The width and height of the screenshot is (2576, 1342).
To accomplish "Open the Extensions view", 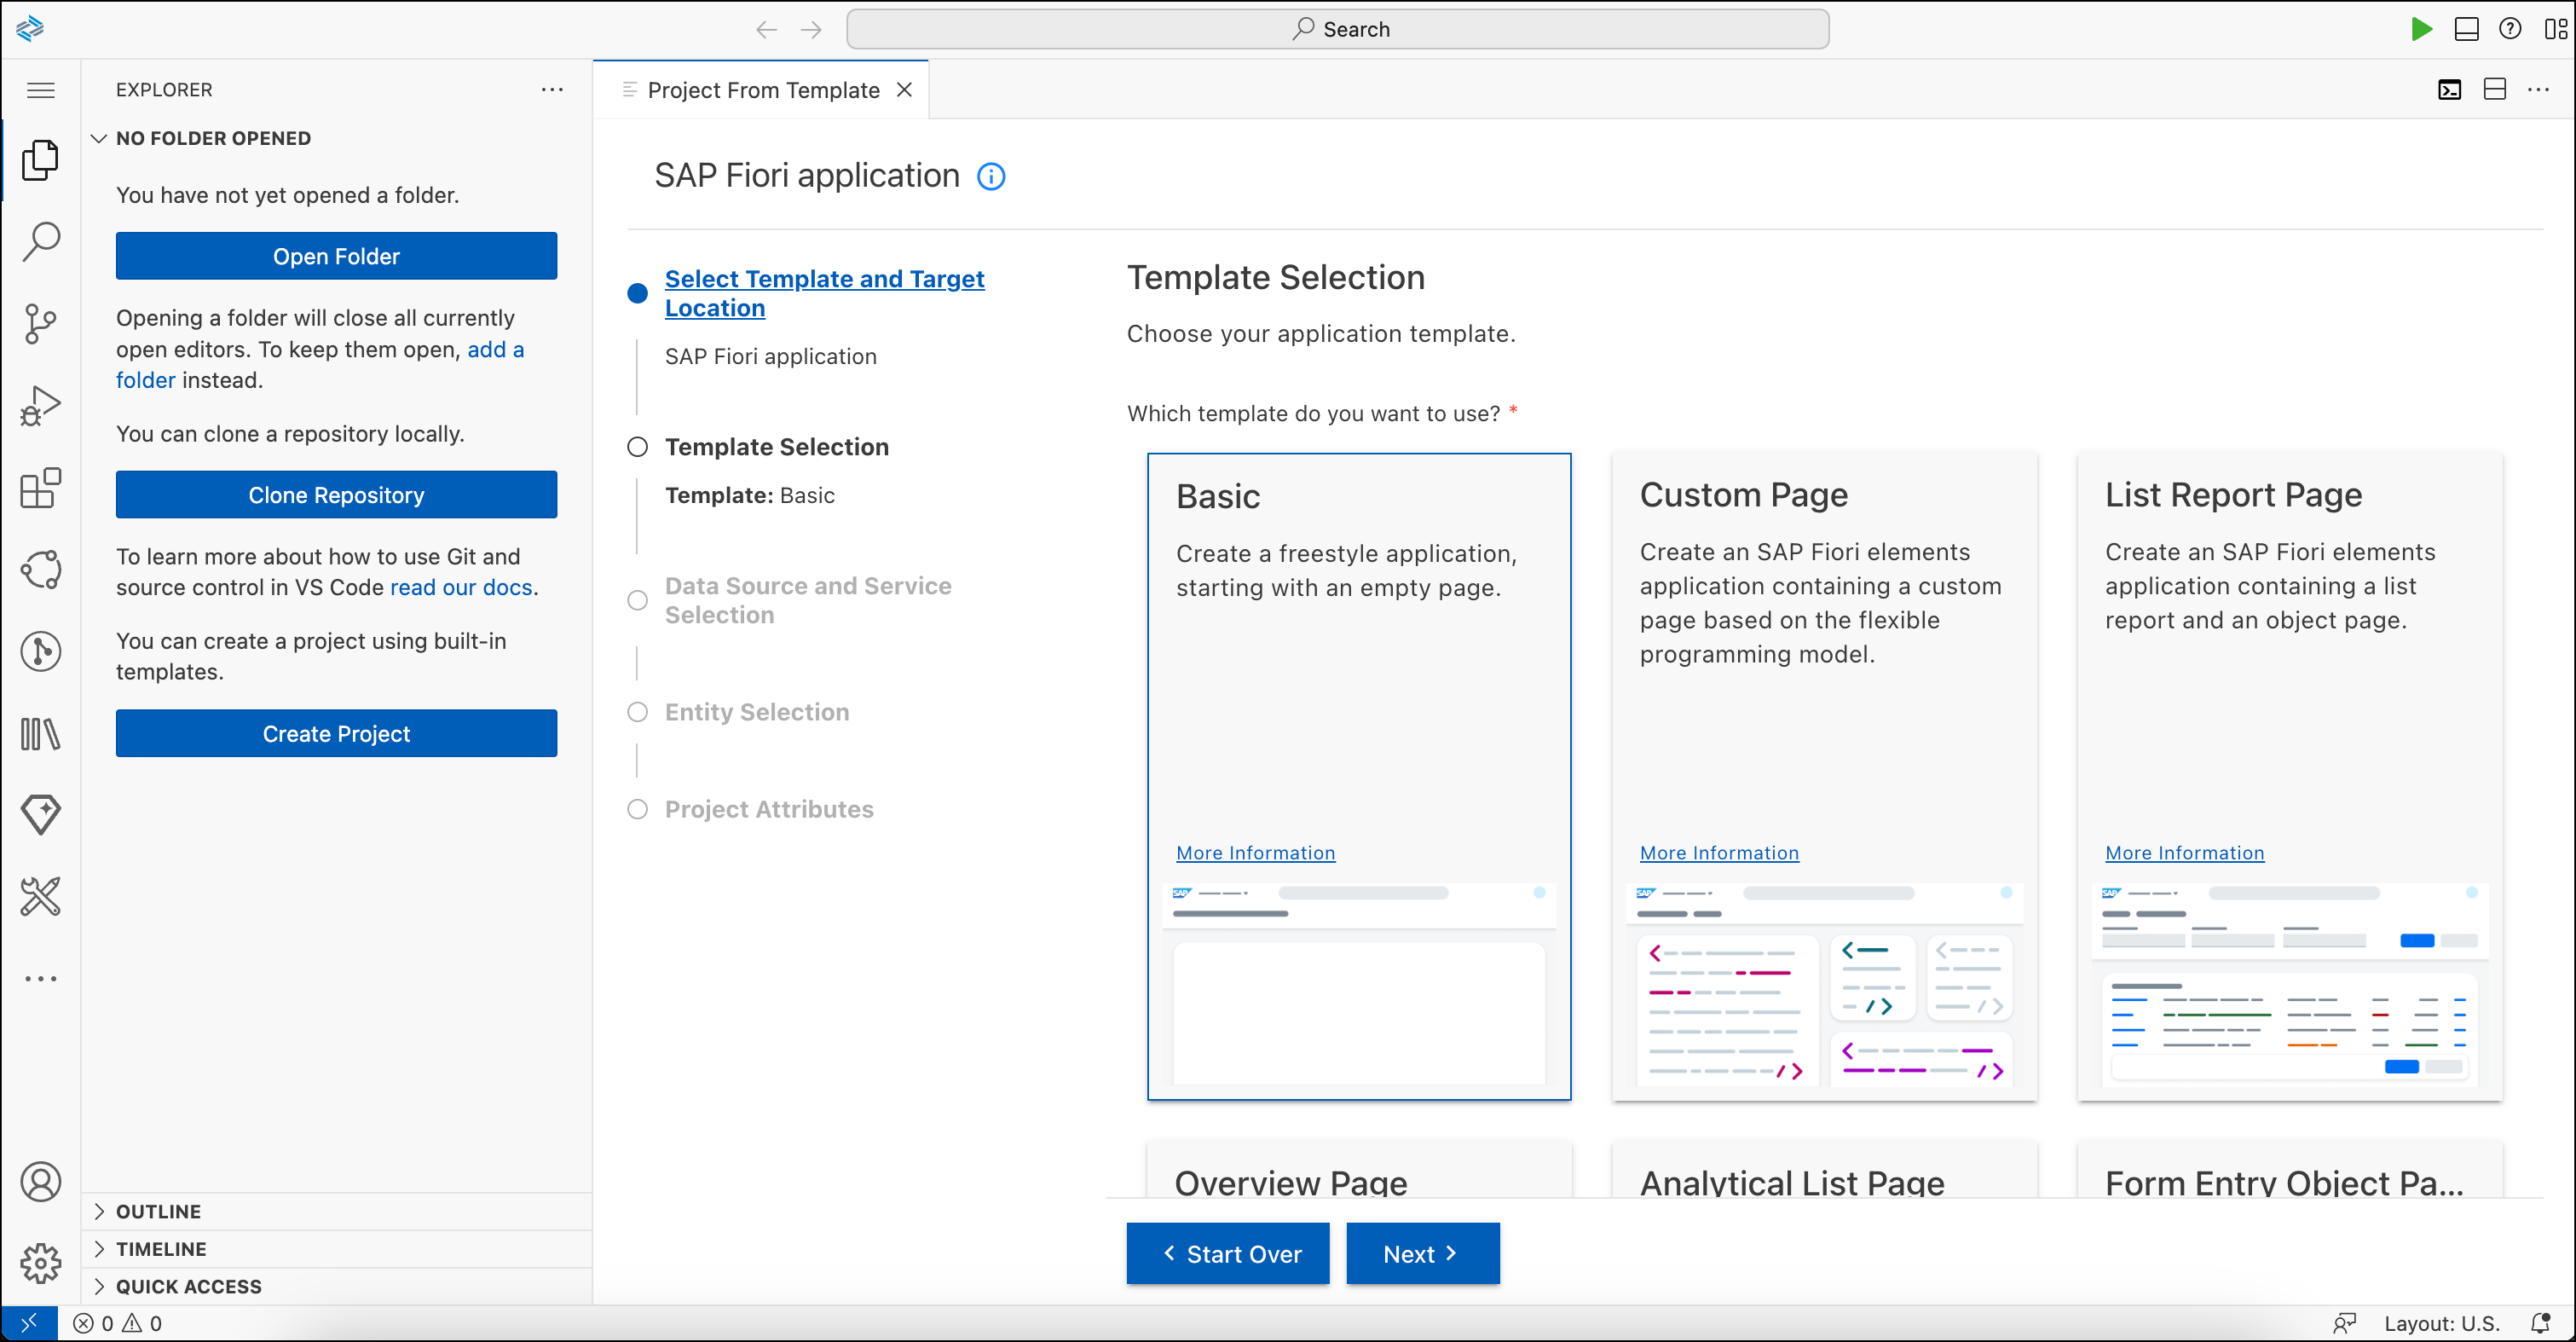I will click(40, 488).
